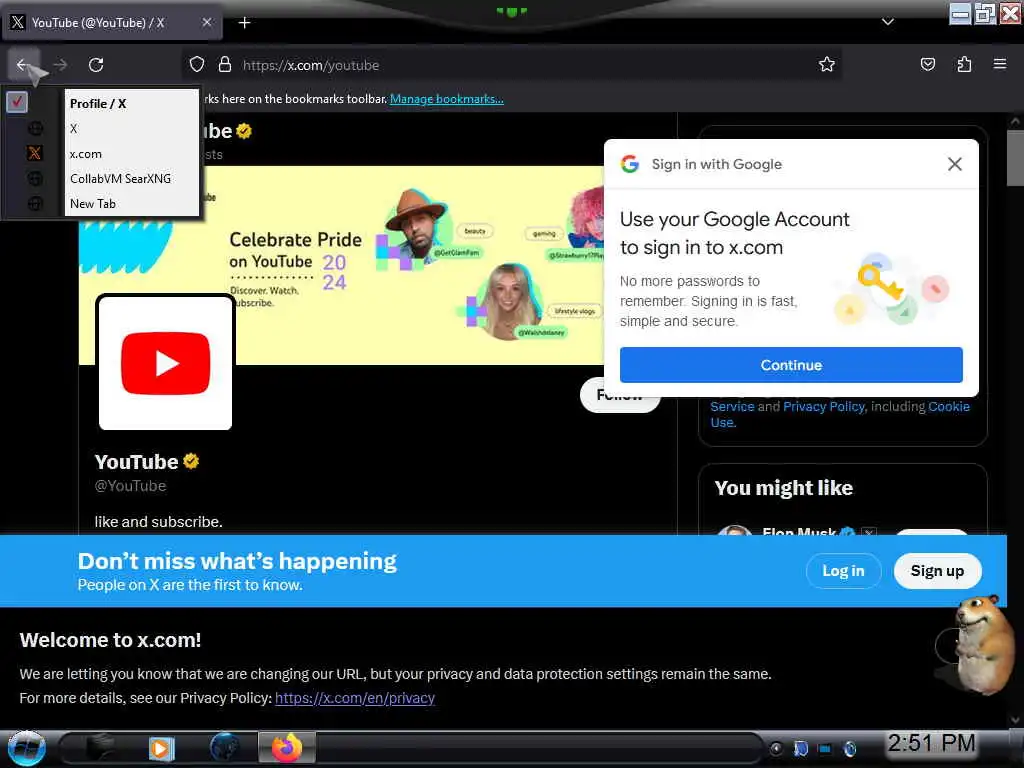Reload the current page
Screen dimensions: 1024x768
(x=96, y=65)
